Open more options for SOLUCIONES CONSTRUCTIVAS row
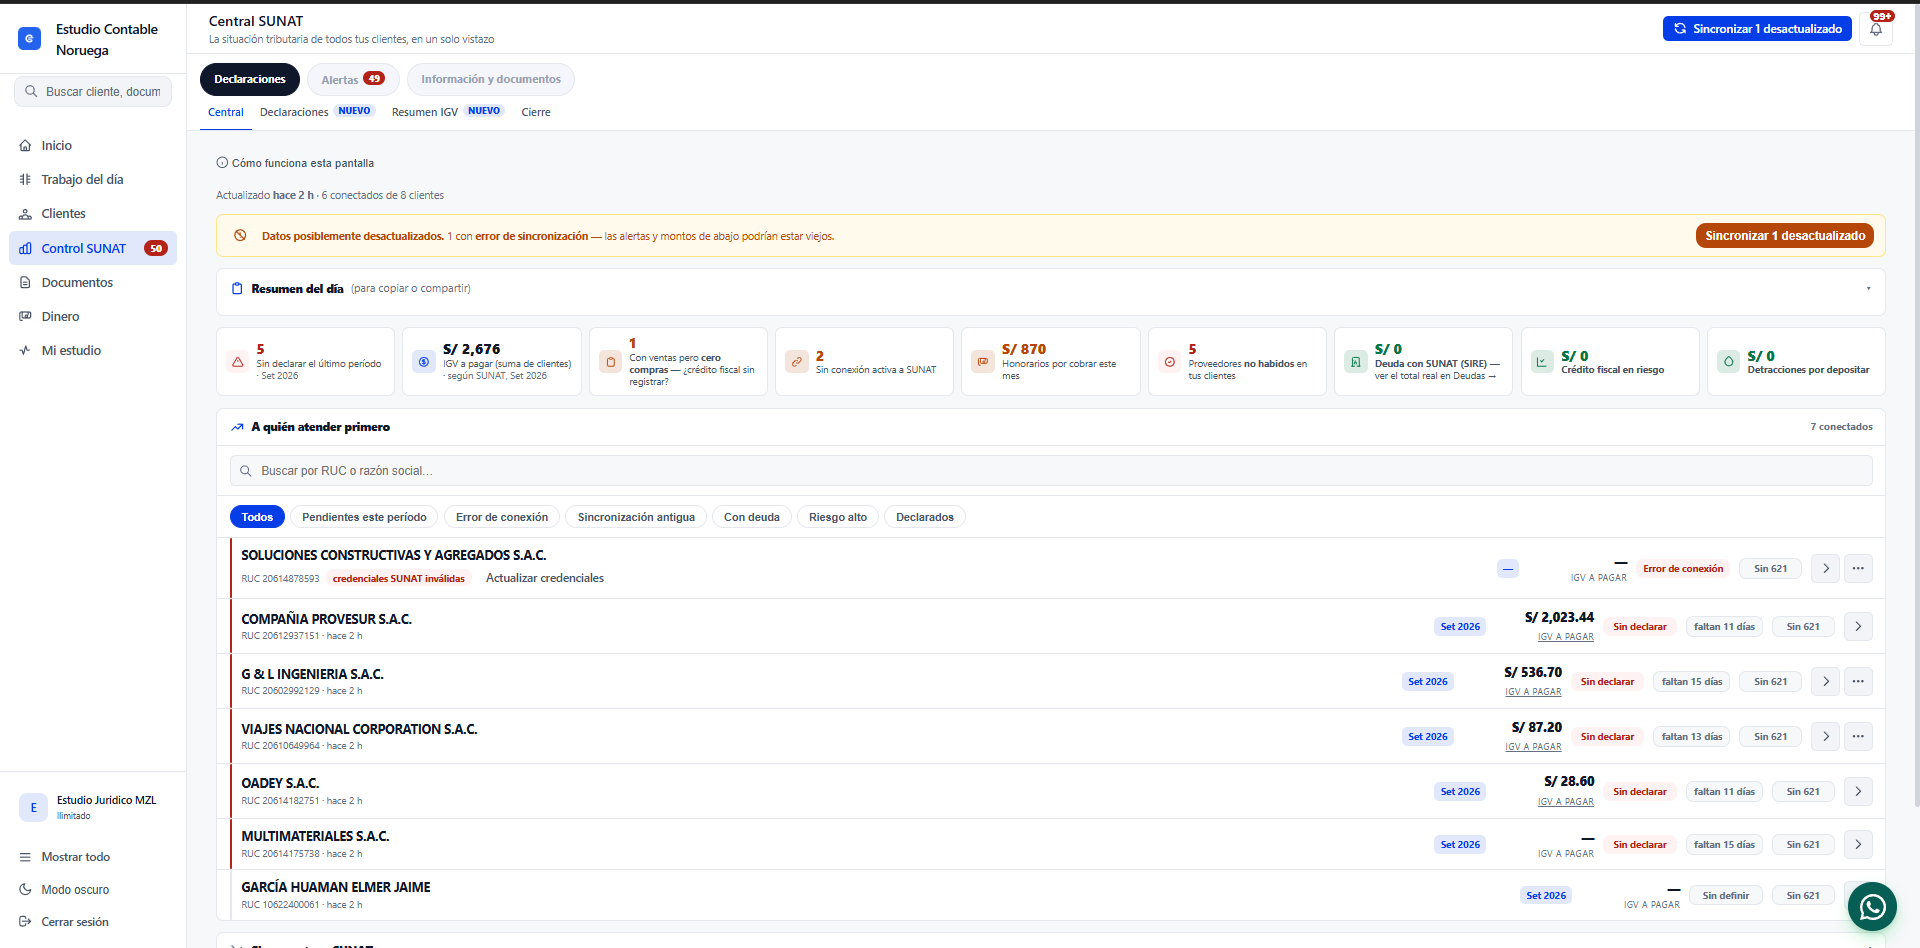 (x=1858, y=569)
